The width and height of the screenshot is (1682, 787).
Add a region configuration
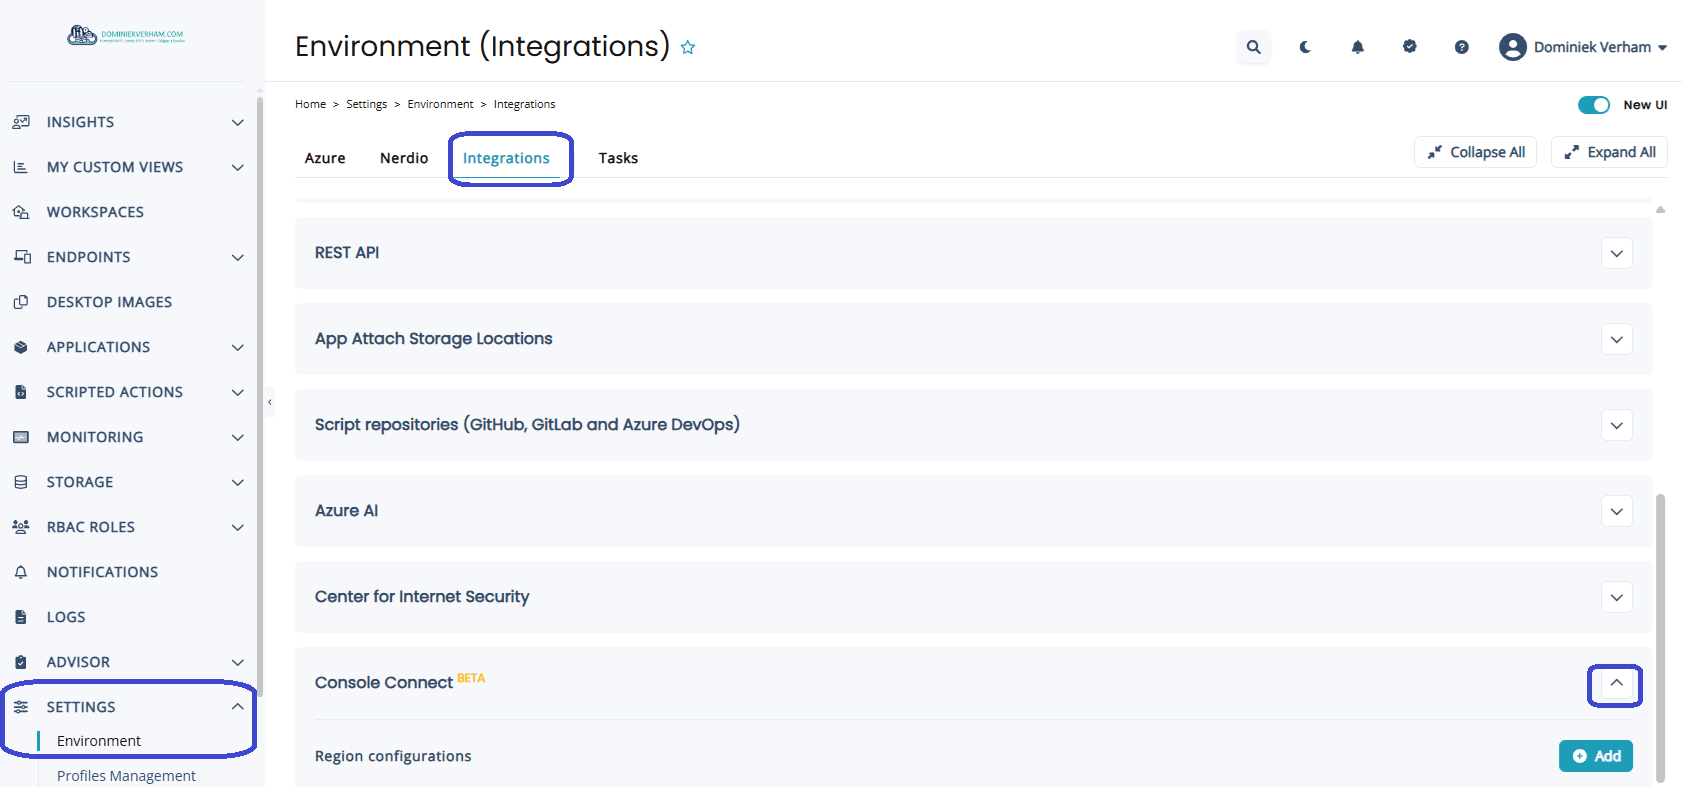1595,756
